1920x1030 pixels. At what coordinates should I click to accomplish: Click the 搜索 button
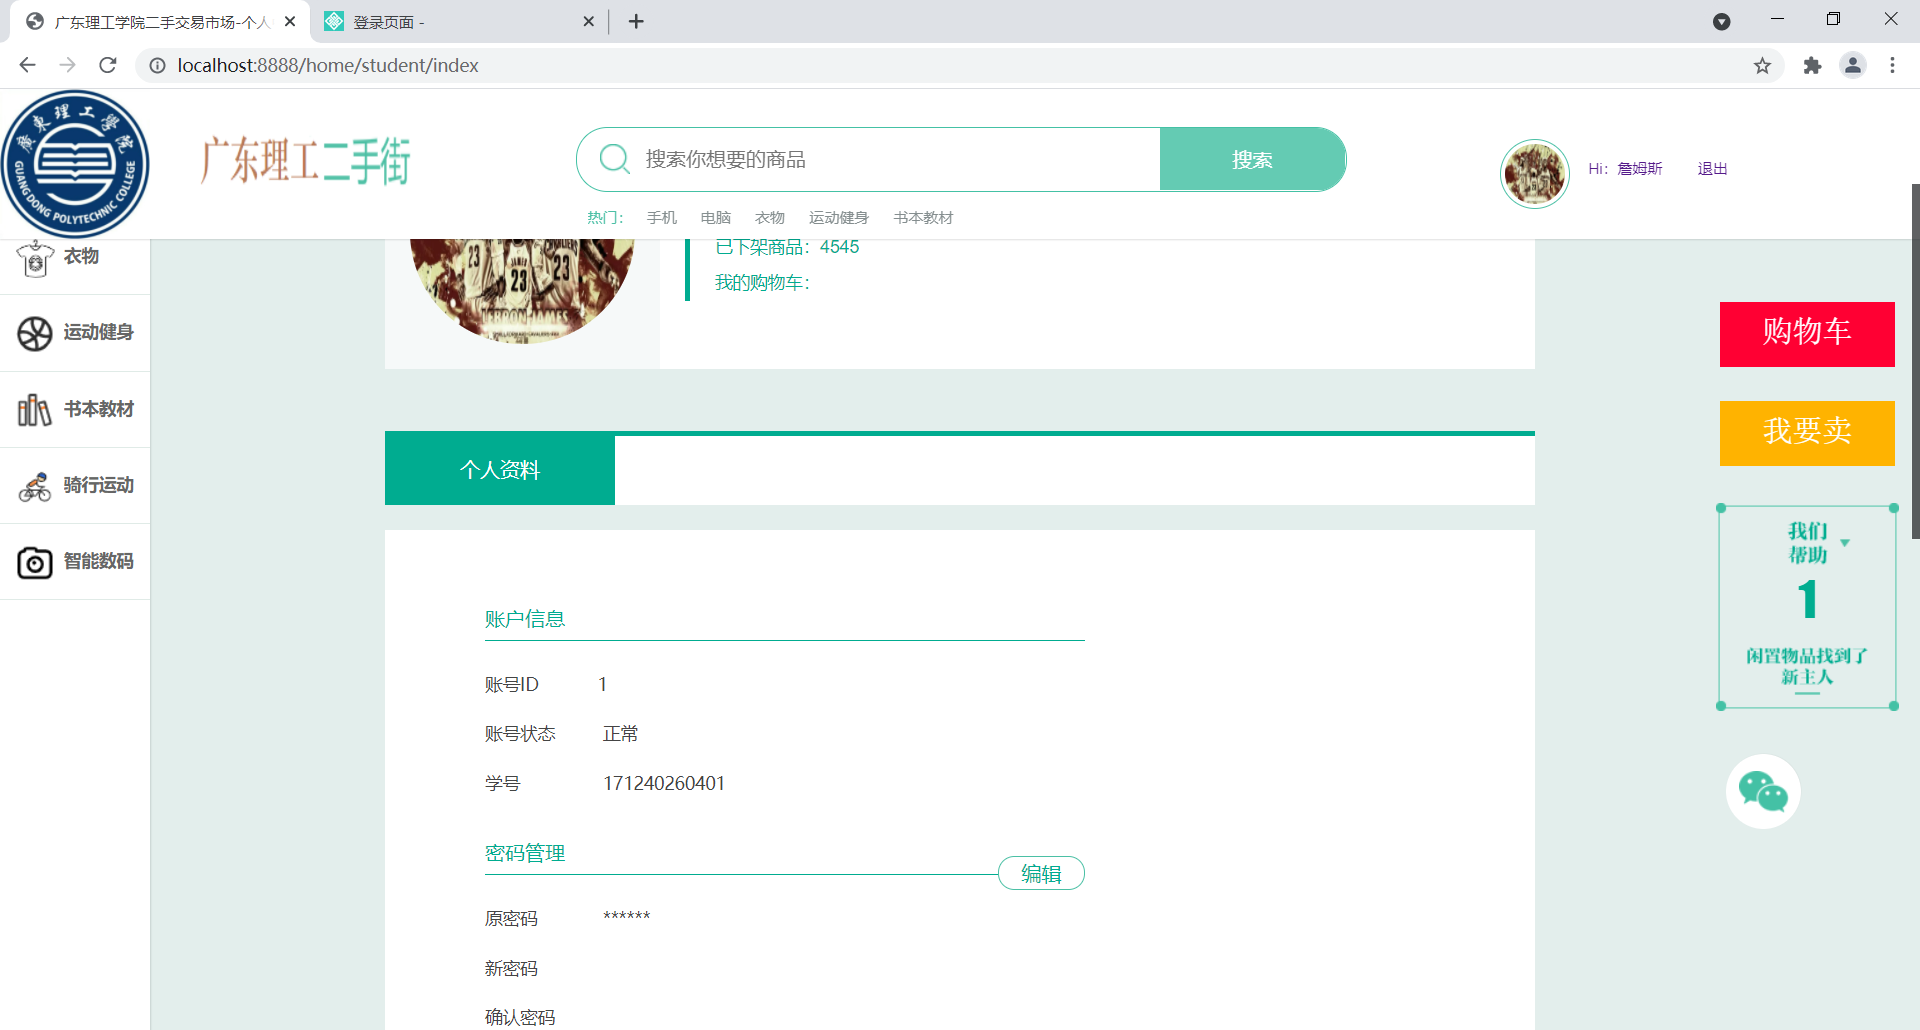[1252, 159]
